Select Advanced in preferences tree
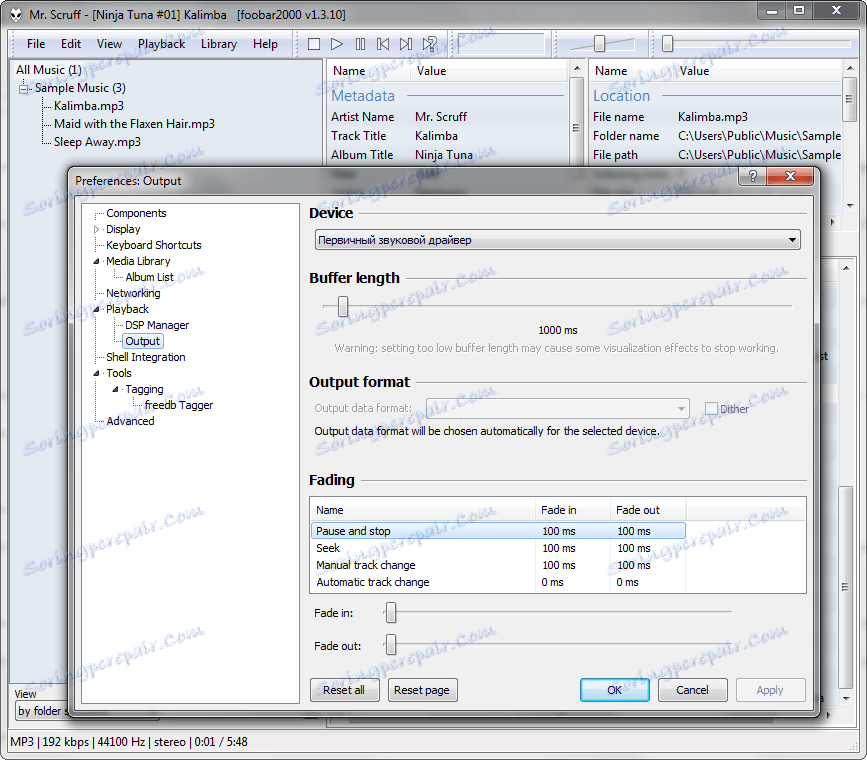Screen dimensions: 867x760 pyautogui.click(x=130, y=421)
